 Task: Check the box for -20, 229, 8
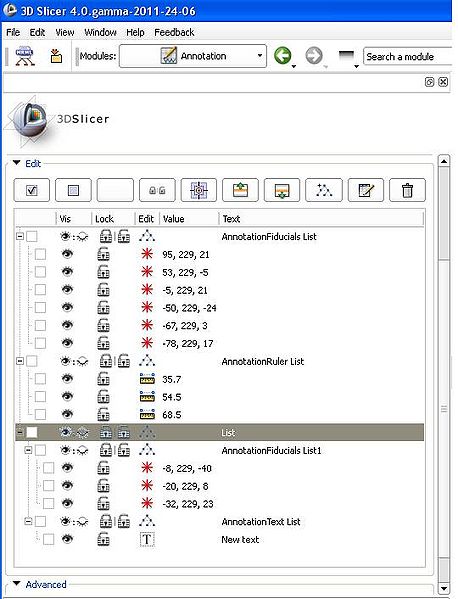pyautogui.click(x=49, y=486)
